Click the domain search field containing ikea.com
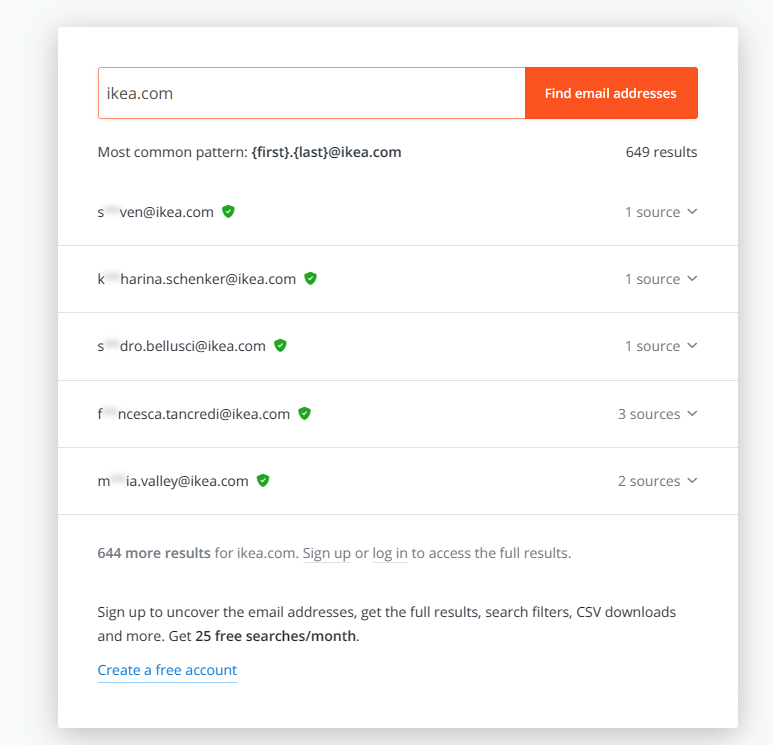 tap(312, 93)
